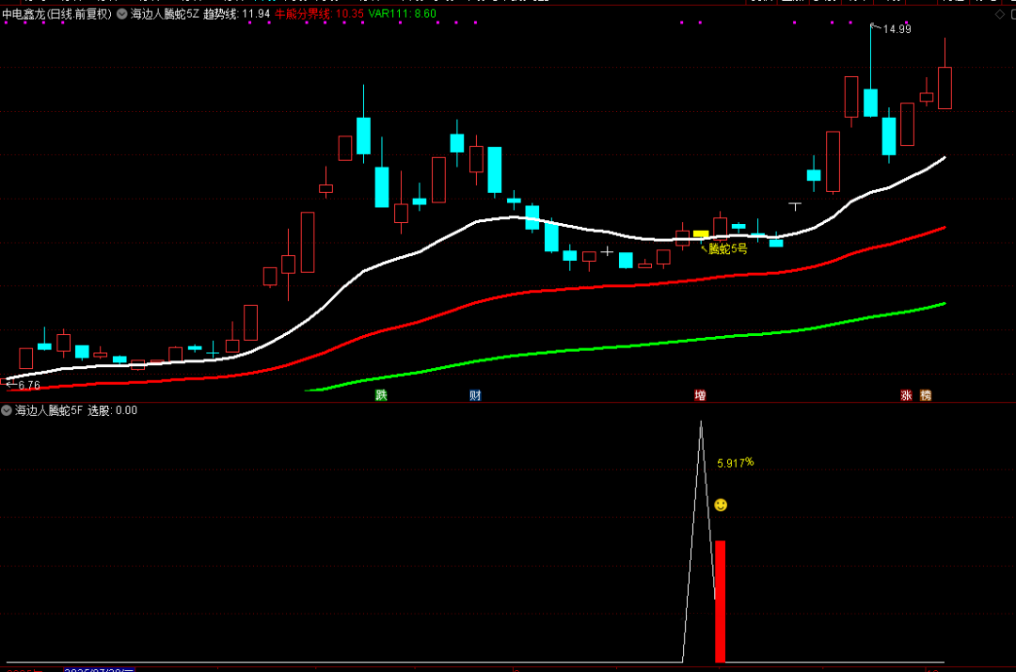Screen dimensions: 1016x672
Task: Click the orange 腾 marker icon
Action: pos(925,395)
